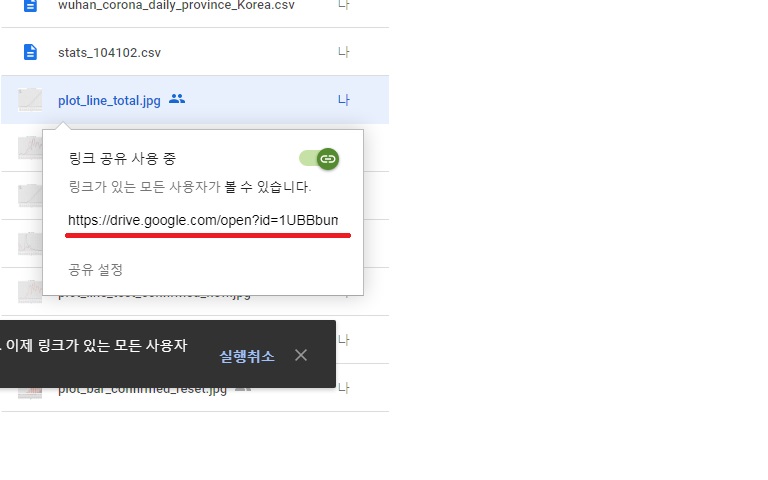Image resolution: width=768 pixels, height=480 pixels.
Task: Click 링크 공유 사용 중 heading
Action: click(x=122, y=159)
